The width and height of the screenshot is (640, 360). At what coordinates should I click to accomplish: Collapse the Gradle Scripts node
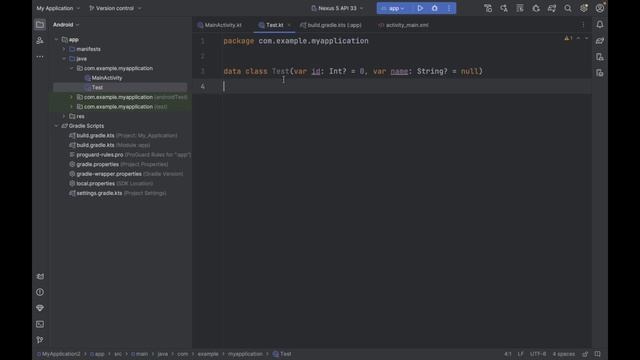click(56, 126)
